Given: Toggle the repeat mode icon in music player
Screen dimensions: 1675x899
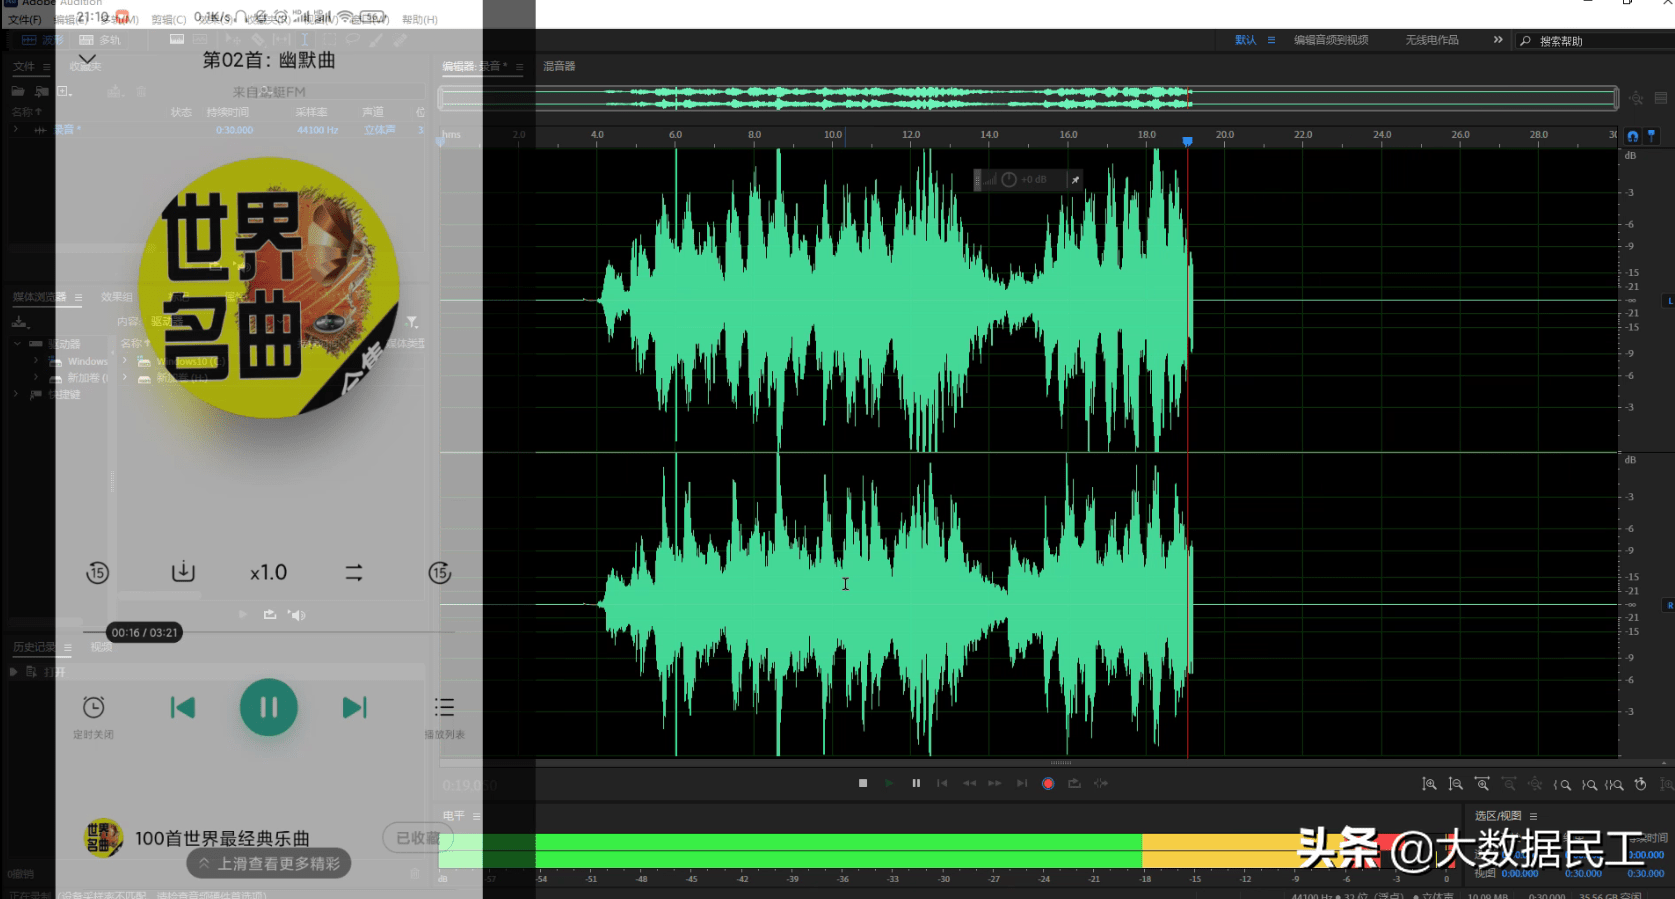Looking at the screenshot, I should pyautogui.click(x=354, y=573).
